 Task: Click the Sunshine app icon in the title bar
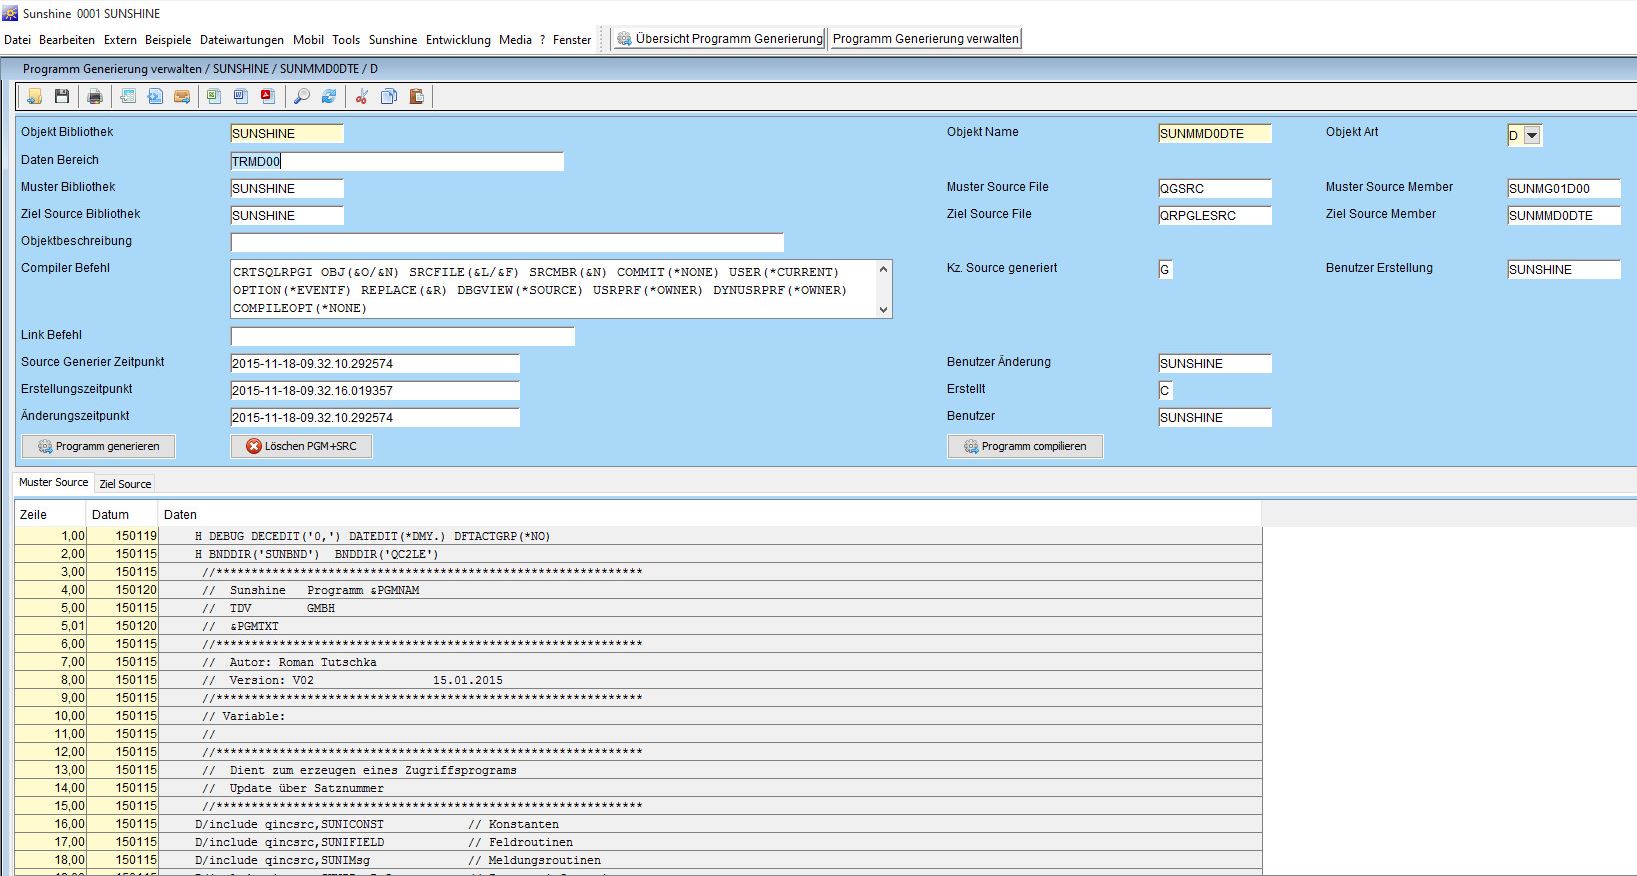coord(10,13)
